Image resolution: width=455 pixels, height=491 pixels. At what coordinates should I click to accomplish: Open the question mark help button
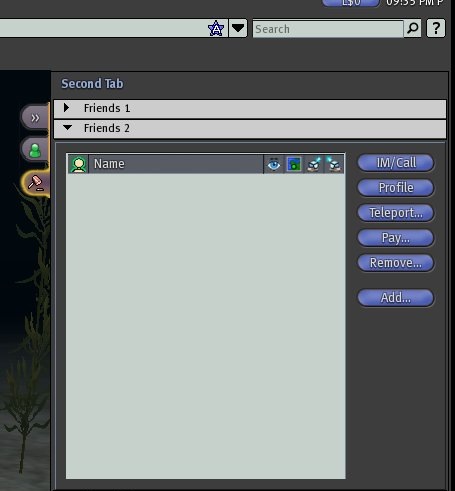436,28
